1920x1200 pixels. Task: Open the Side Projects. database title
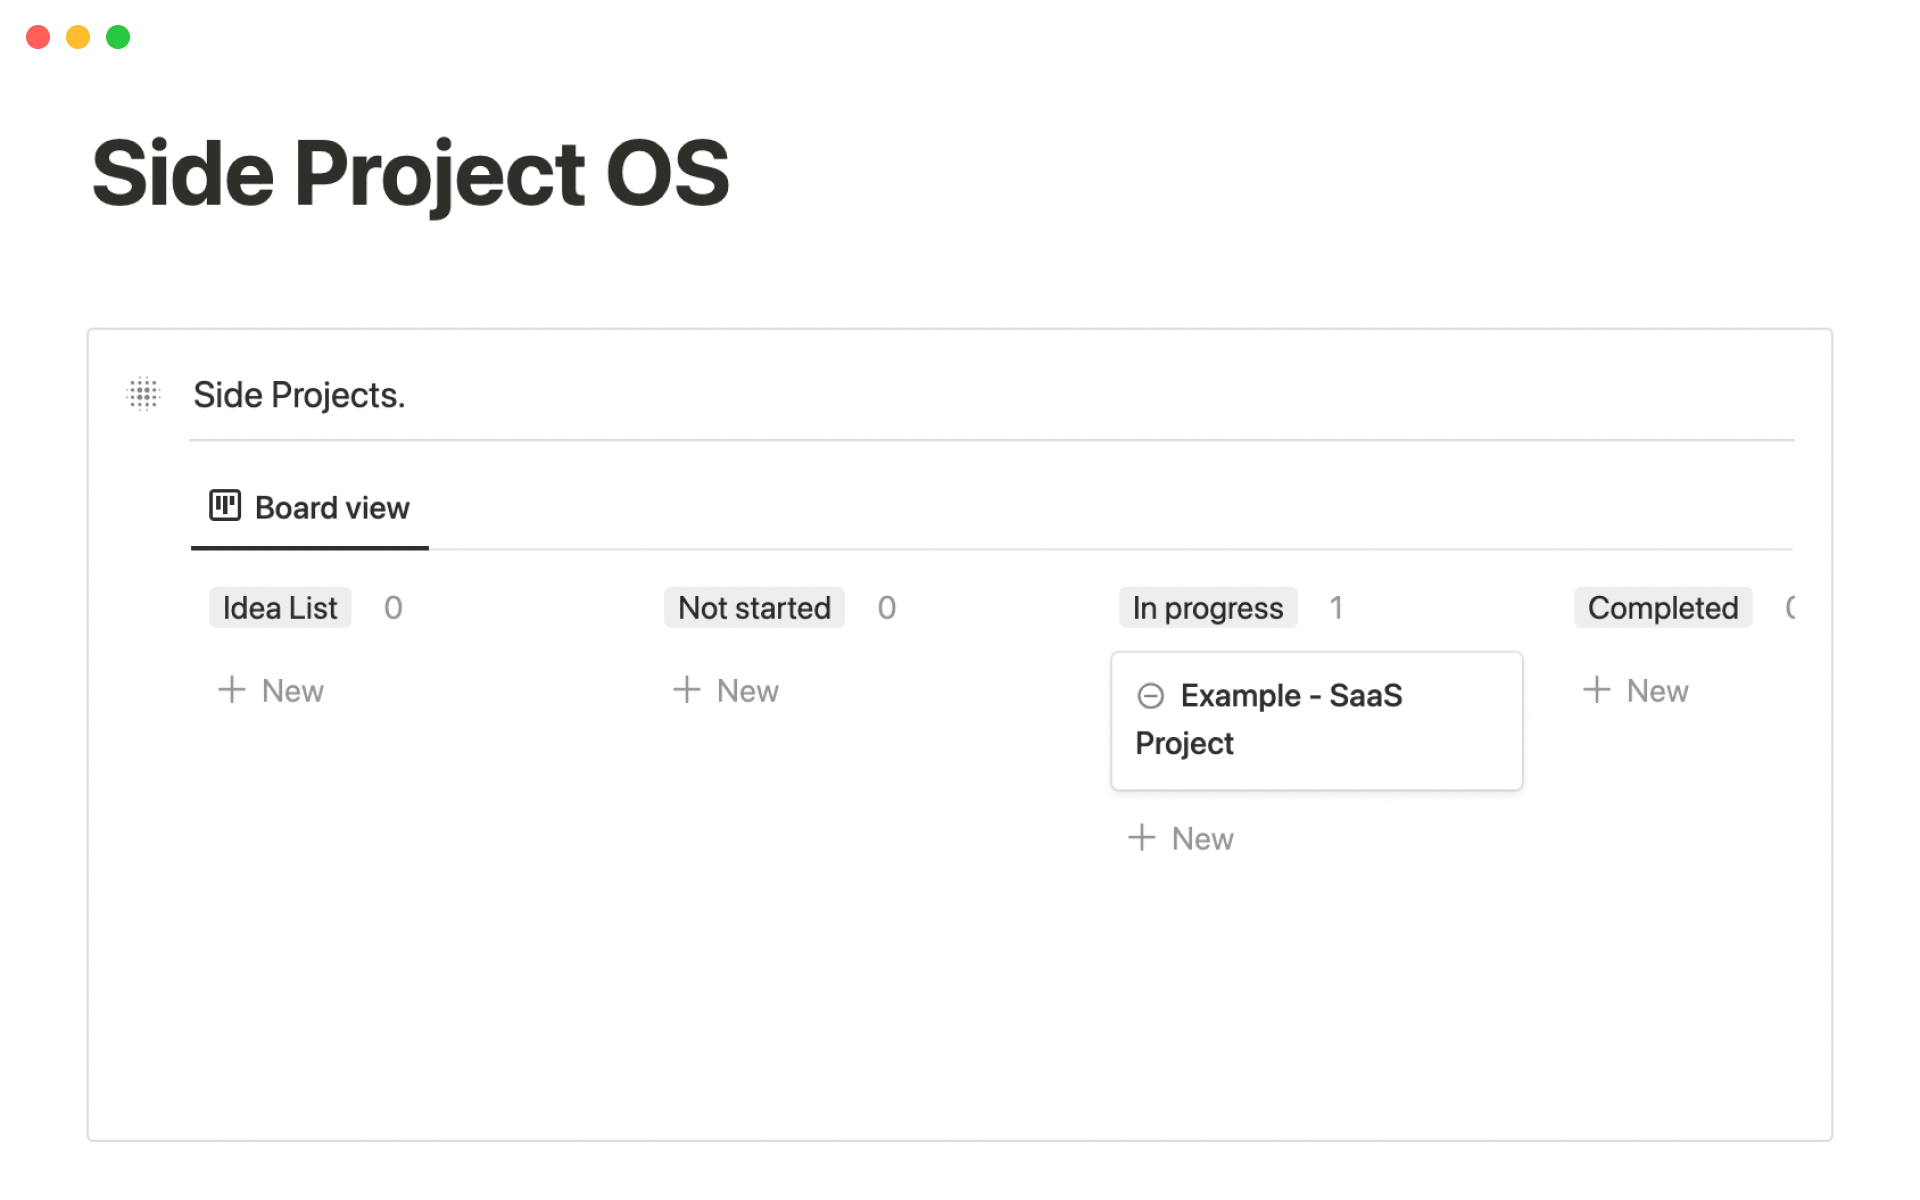pos(299,395)
